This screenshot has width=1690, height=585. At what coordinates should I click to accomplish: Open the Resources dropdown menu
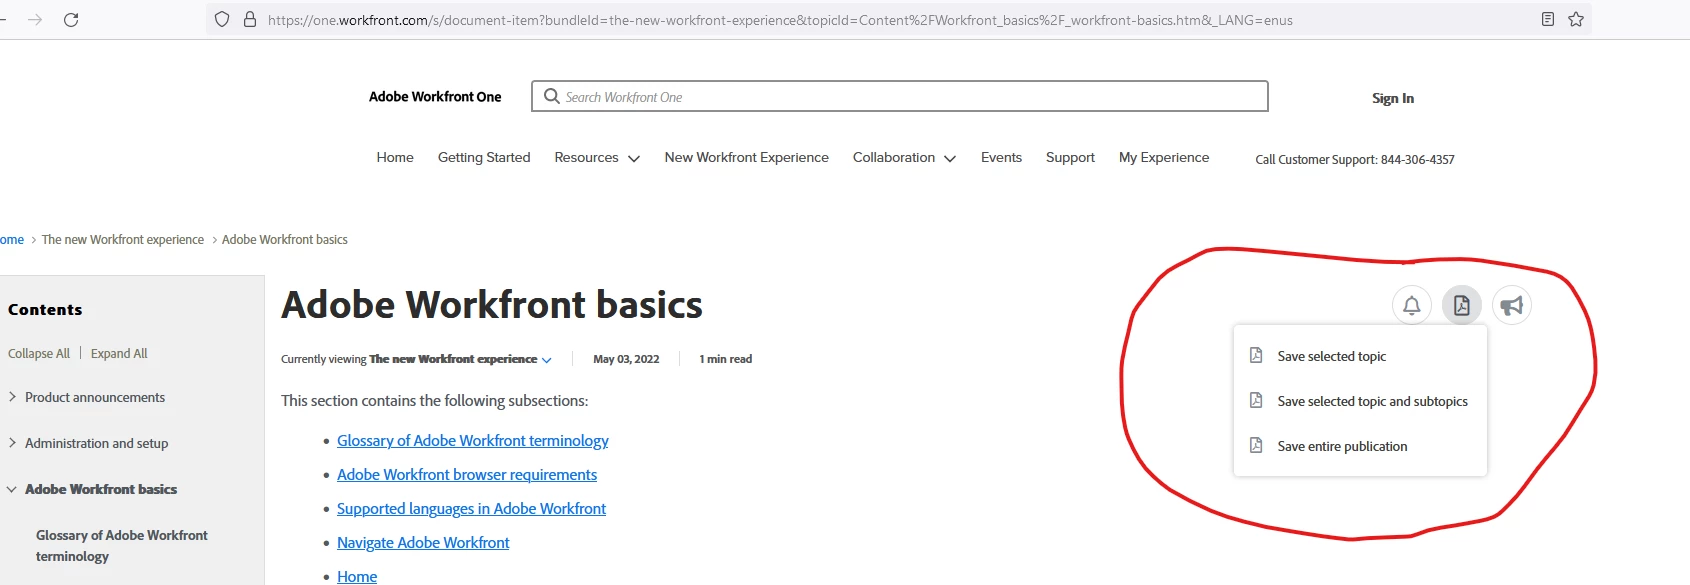pyautogui.click(x=597, y=158)
